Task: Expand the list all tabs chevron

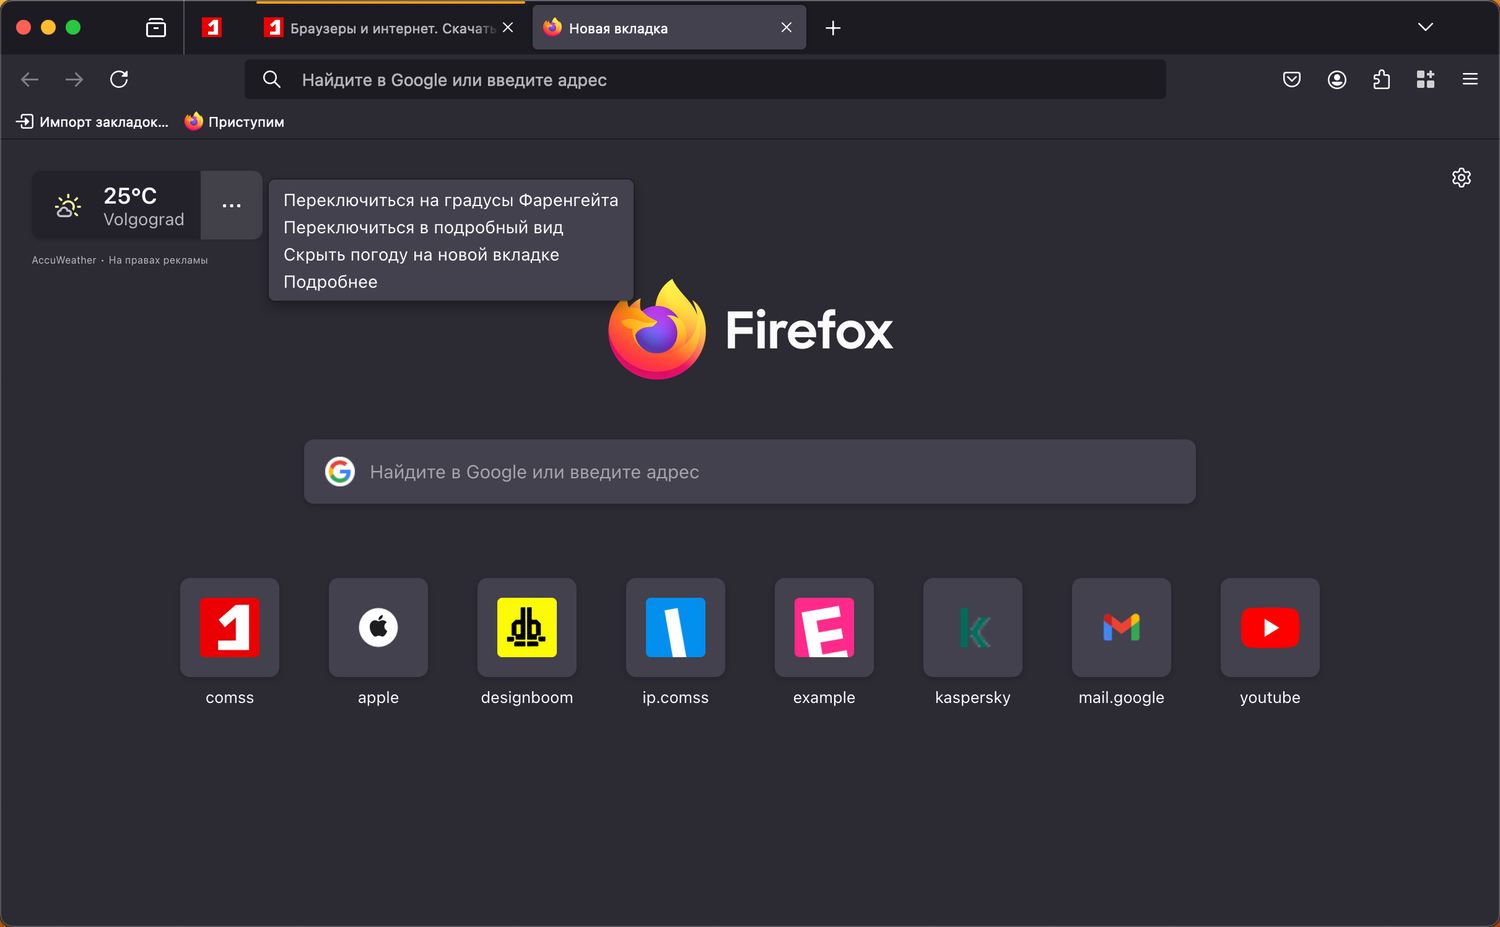Action: coord(1426,28)
